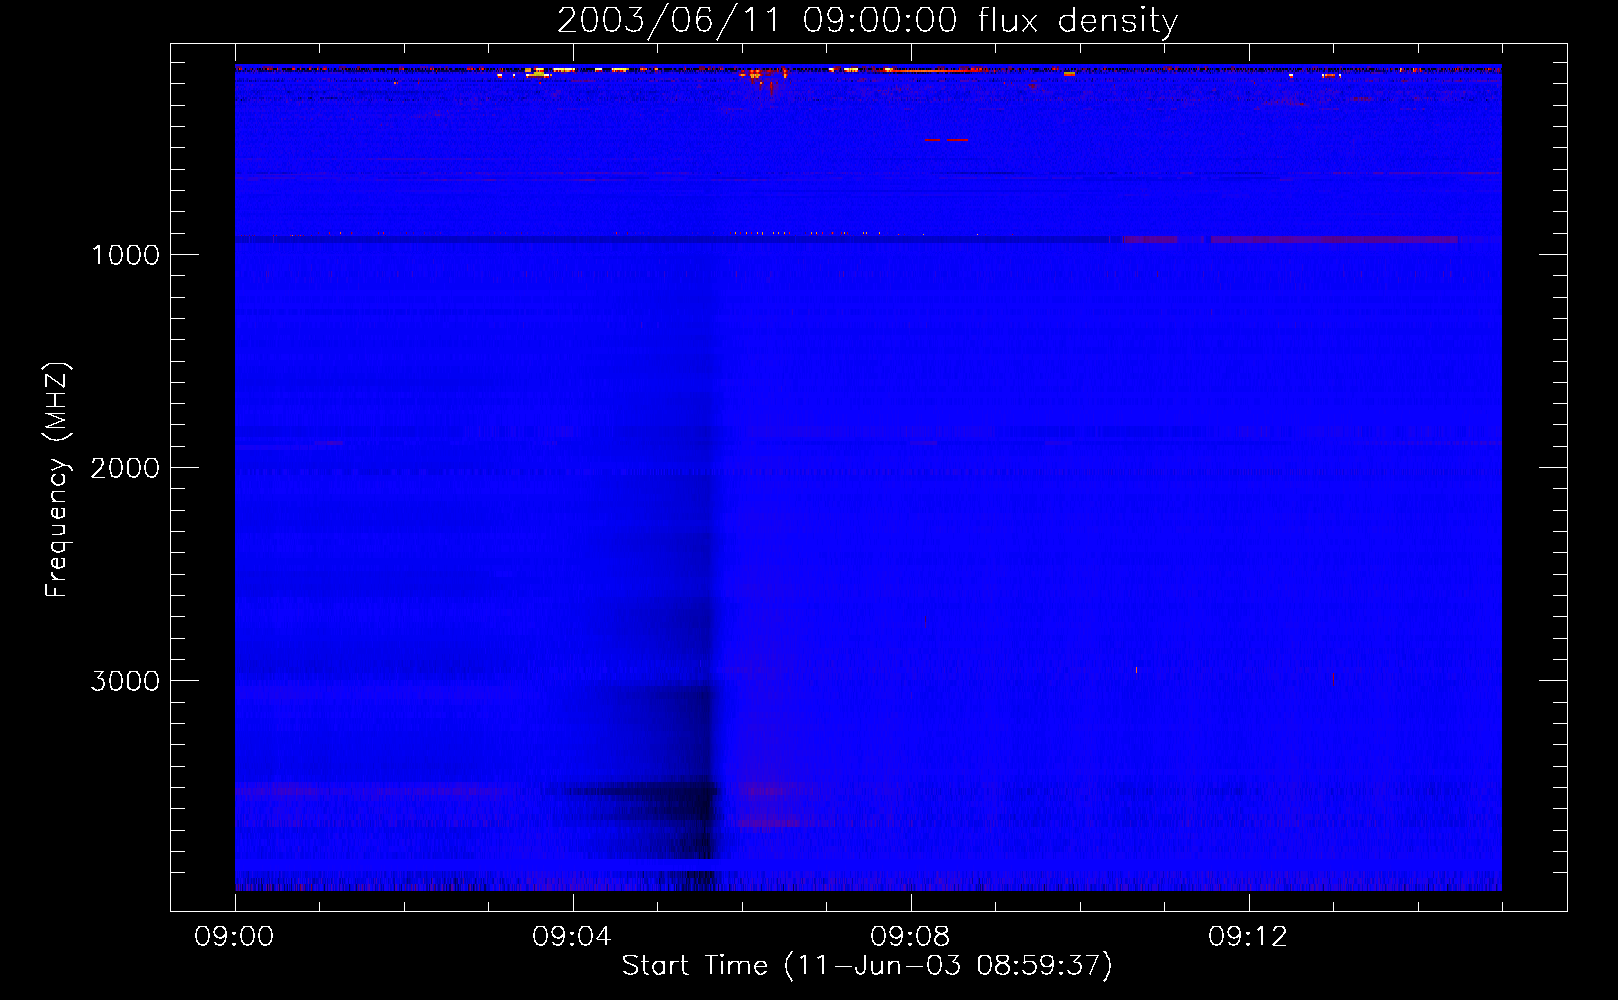Select the '2000' frequency axis label
Image resolution: width=1618 pixels, height=1000 pixels.
(x=125, y=468)
